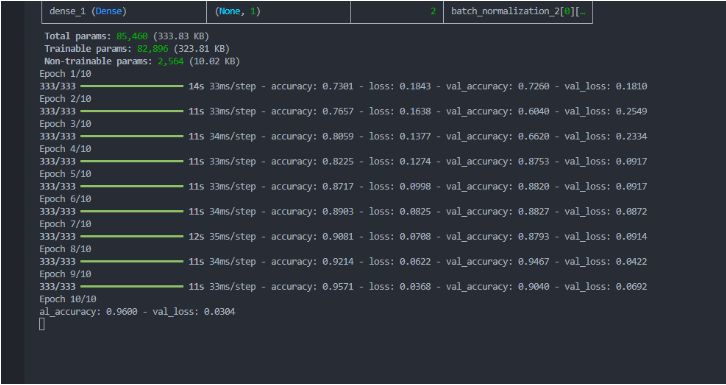Select the "Trainable params" line
The height and width of the screenshot is (385, 726).
[x=137, y=49]
